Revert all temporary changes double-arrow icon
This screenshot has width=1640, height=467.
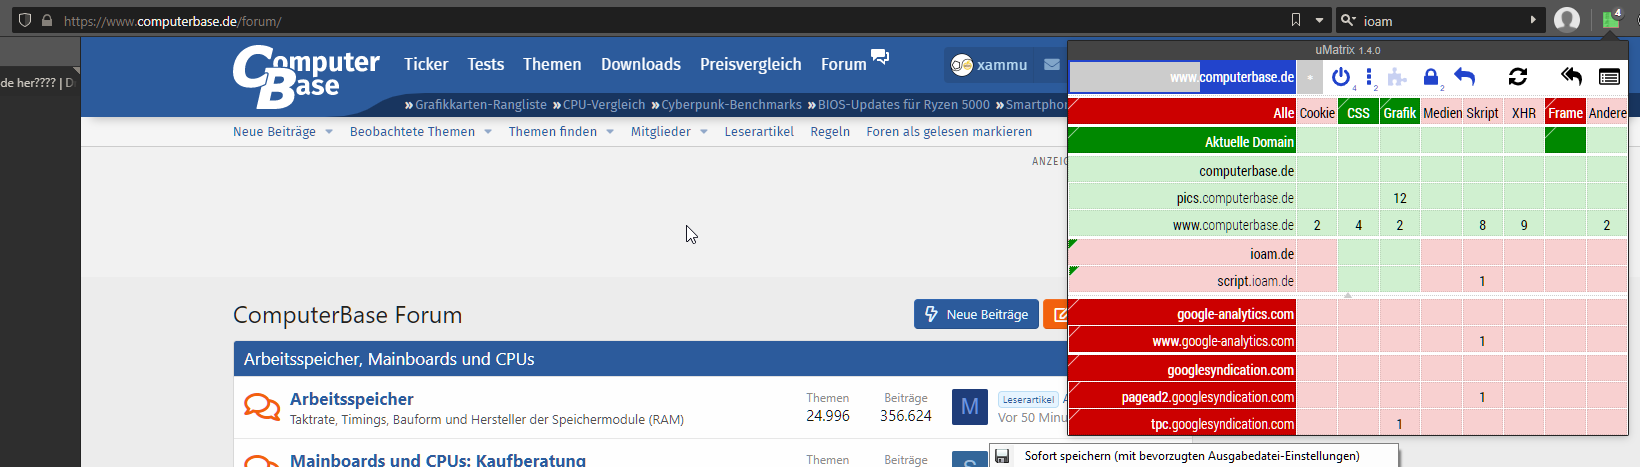click(x=1571, y=77)
